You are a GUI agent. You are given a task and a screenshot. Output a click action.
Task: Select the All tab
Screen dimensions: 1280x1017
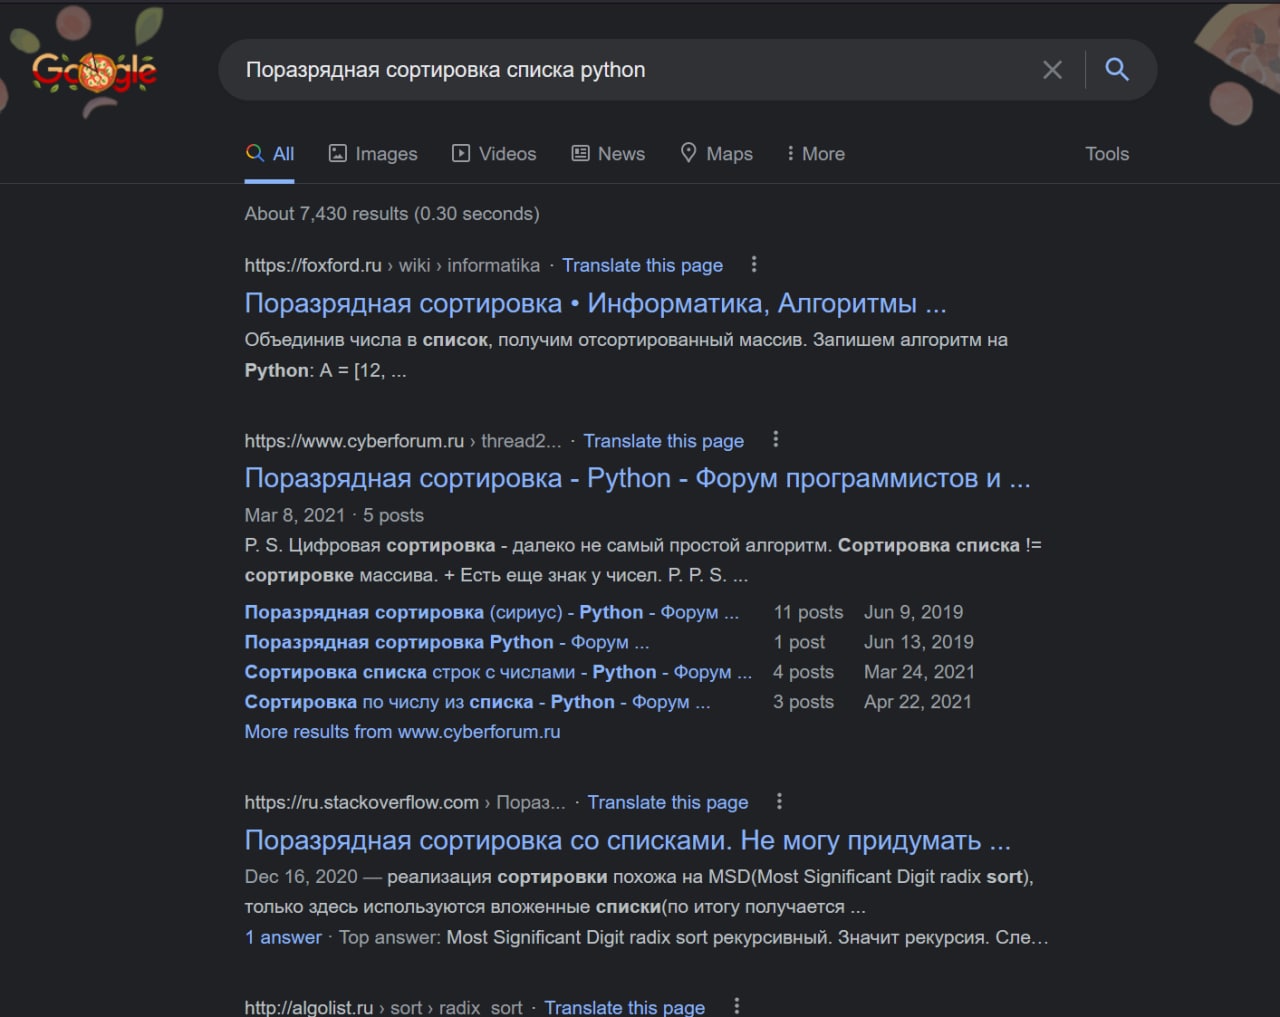click(270, 154)
